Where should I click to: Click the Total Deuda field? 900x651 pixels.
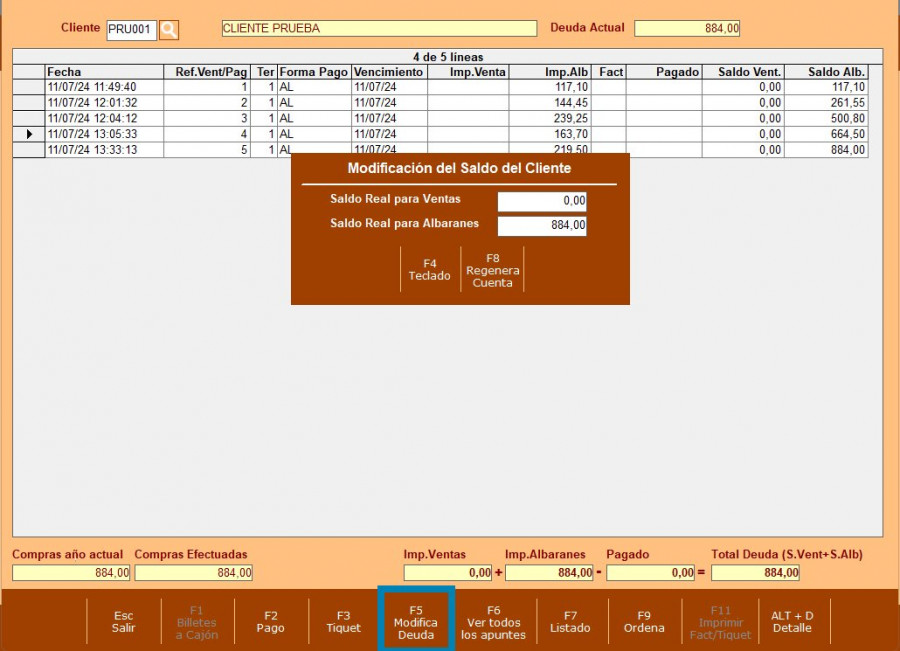click(755, 573)
